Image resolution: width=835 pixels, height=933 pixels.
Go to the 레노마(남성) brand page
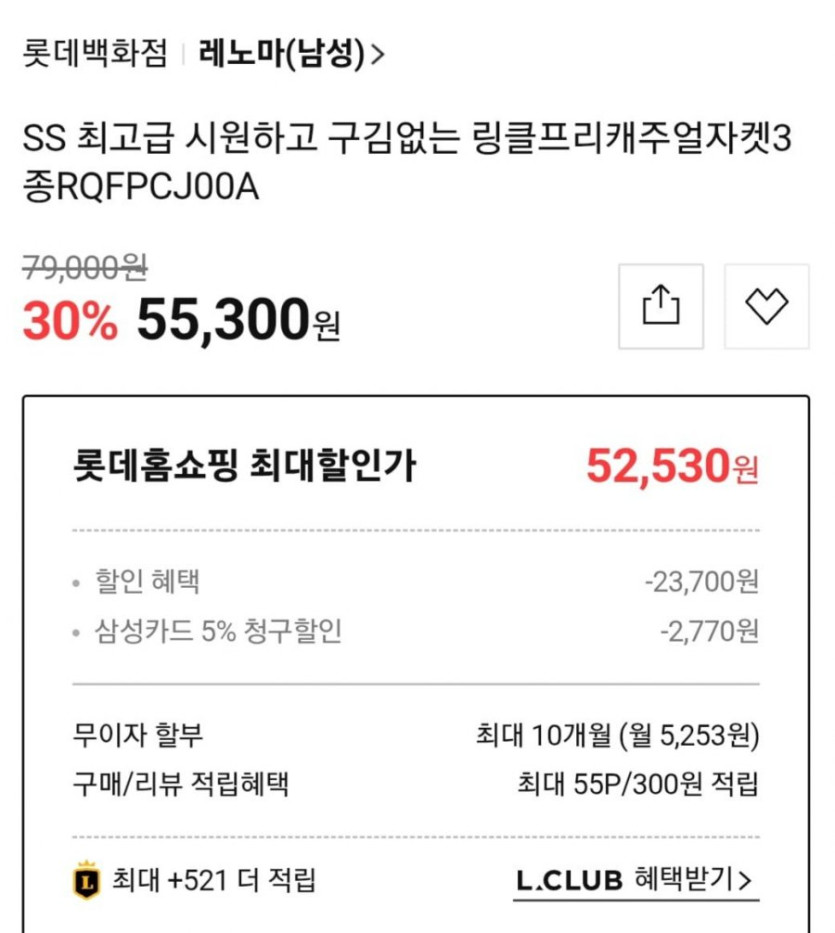282,54
